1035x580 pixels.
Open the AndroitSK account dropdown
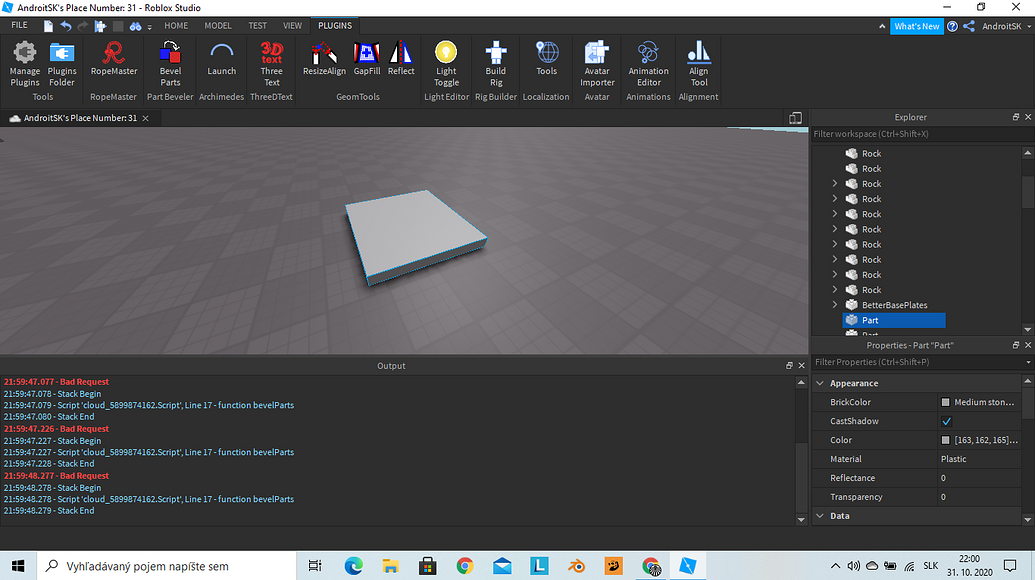[1006, 26]
